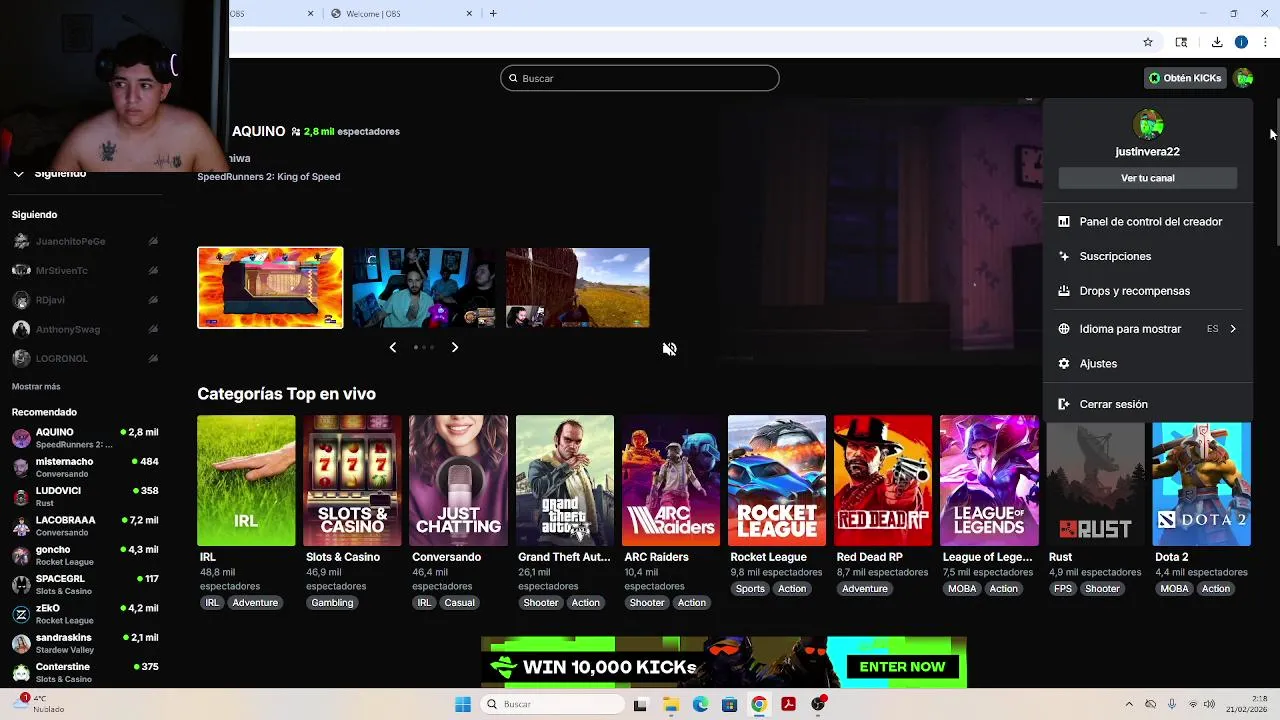Go to previous featured stream in carousel
Image resolution: width=1280 pixels, height=720 pixels.
tap(393, 347)
